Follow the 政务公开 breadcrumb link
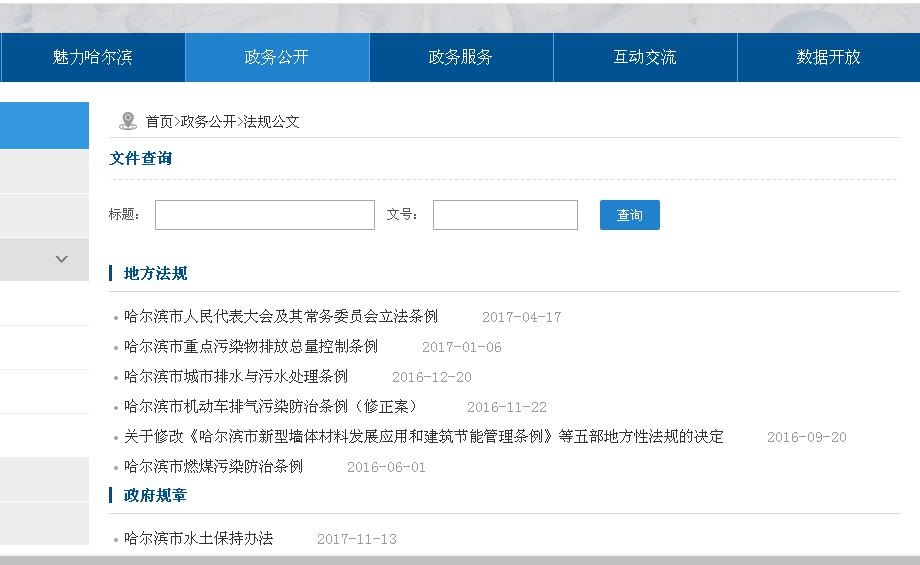The height and width of the screenshot is (565, 920). [x=208, y=121]
